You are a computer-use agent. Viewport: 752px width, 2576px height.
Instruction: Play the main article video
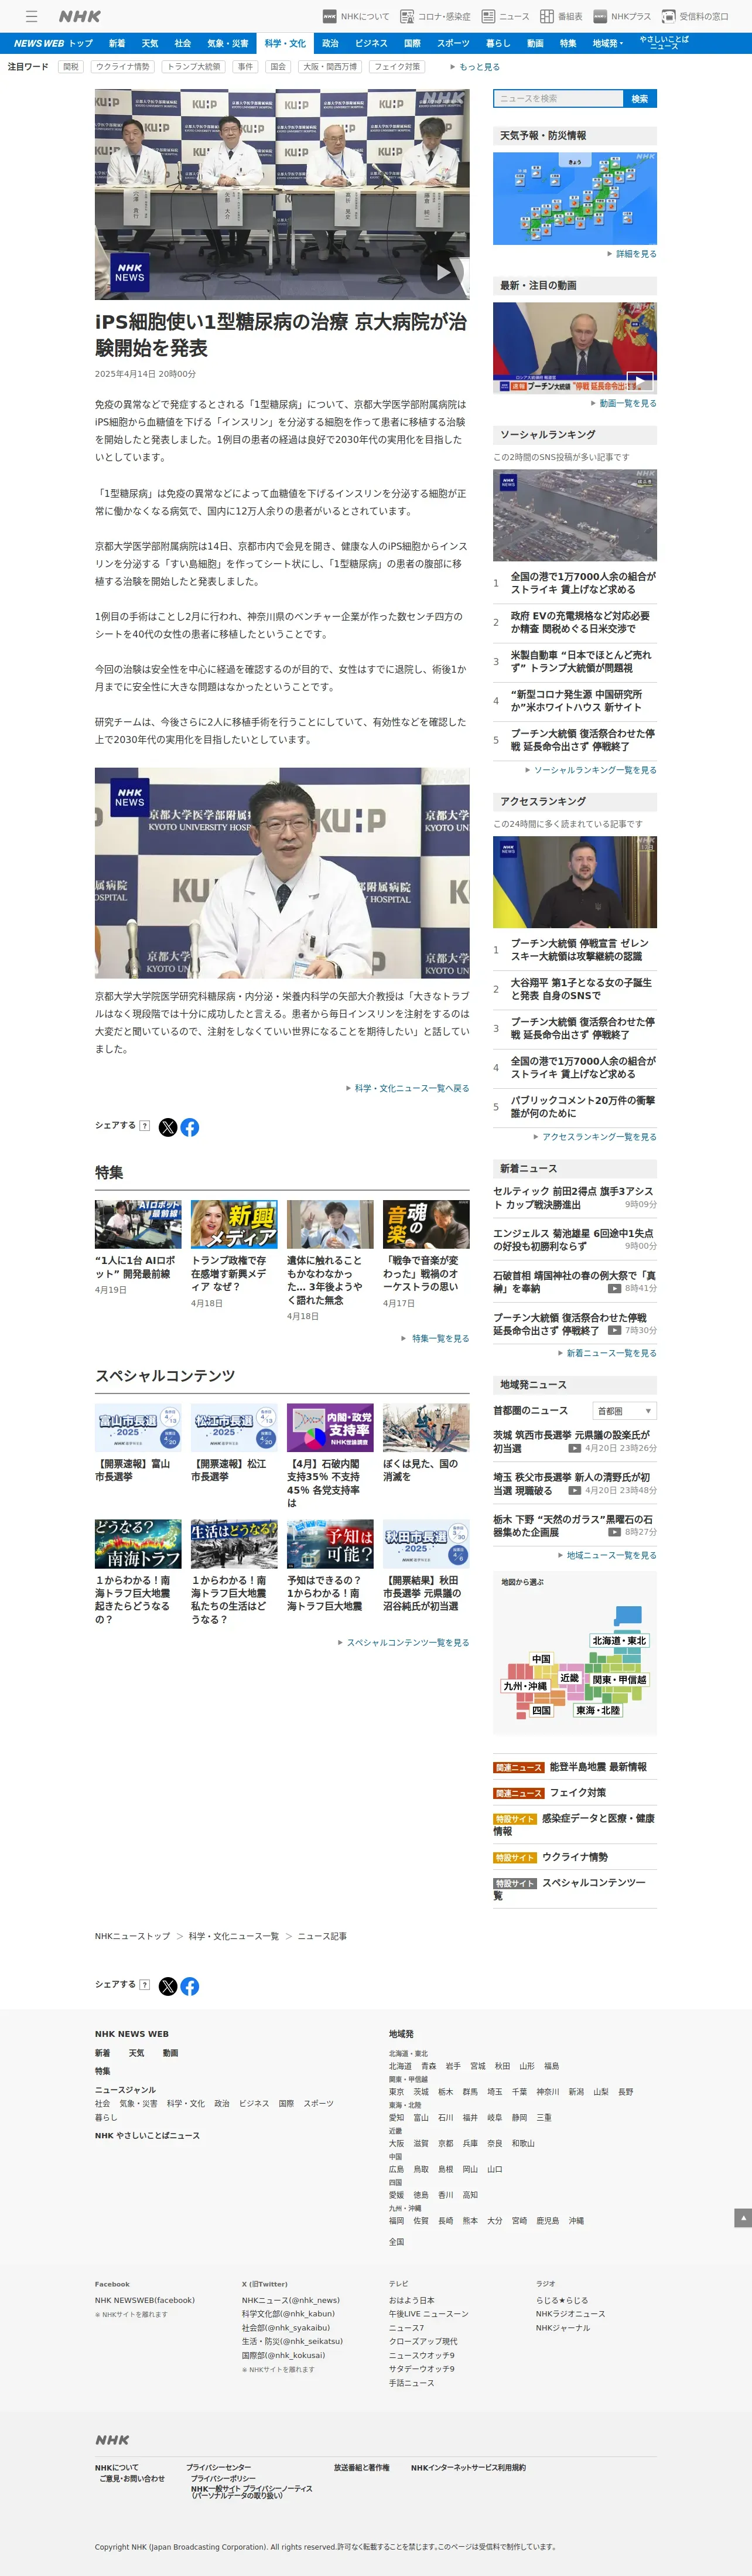(x=443, y=272)
